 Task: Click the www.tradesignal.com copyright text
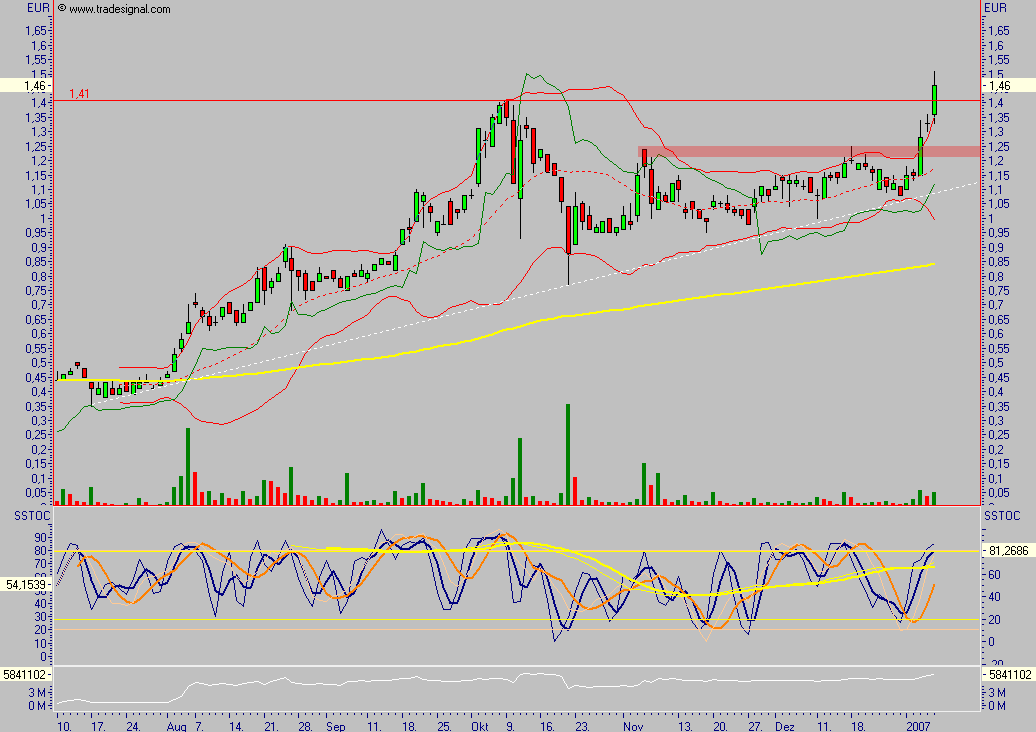point(114,9)
